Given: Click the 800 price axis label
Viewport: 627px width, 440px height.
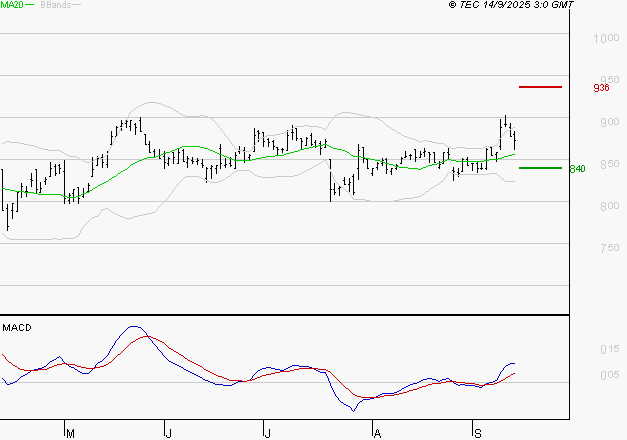Looking at the screenshot, I should coord(610,206).
